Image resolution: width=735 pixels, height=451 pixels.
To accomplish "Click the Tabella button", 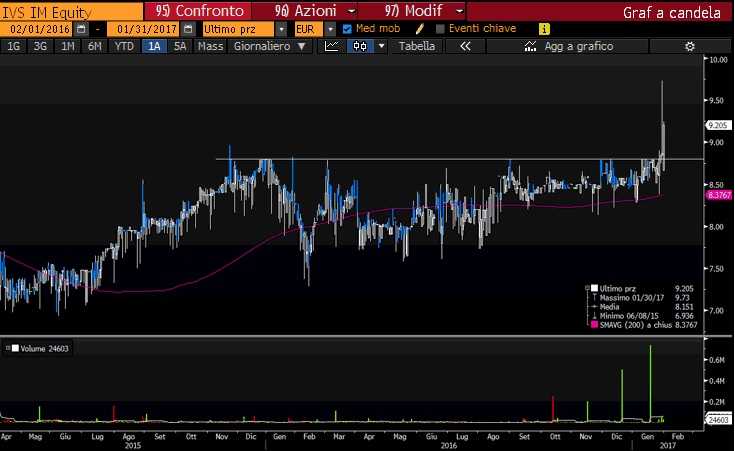I will (416, 46).
